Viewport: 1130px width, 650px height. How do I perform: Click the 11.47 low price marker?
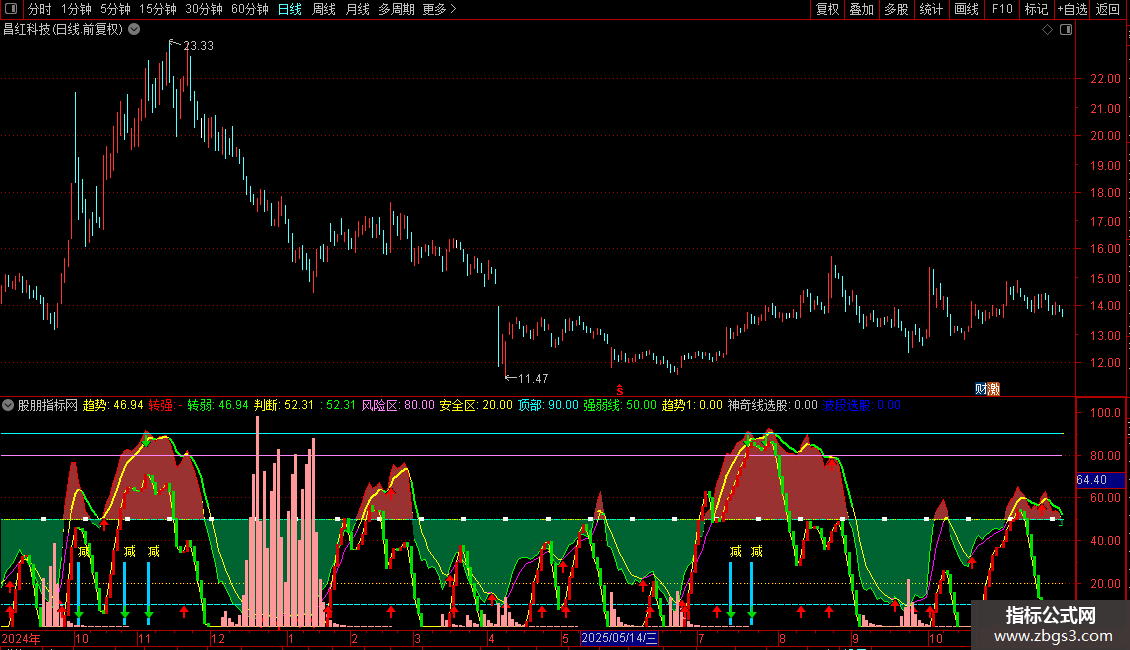point(533,378)
